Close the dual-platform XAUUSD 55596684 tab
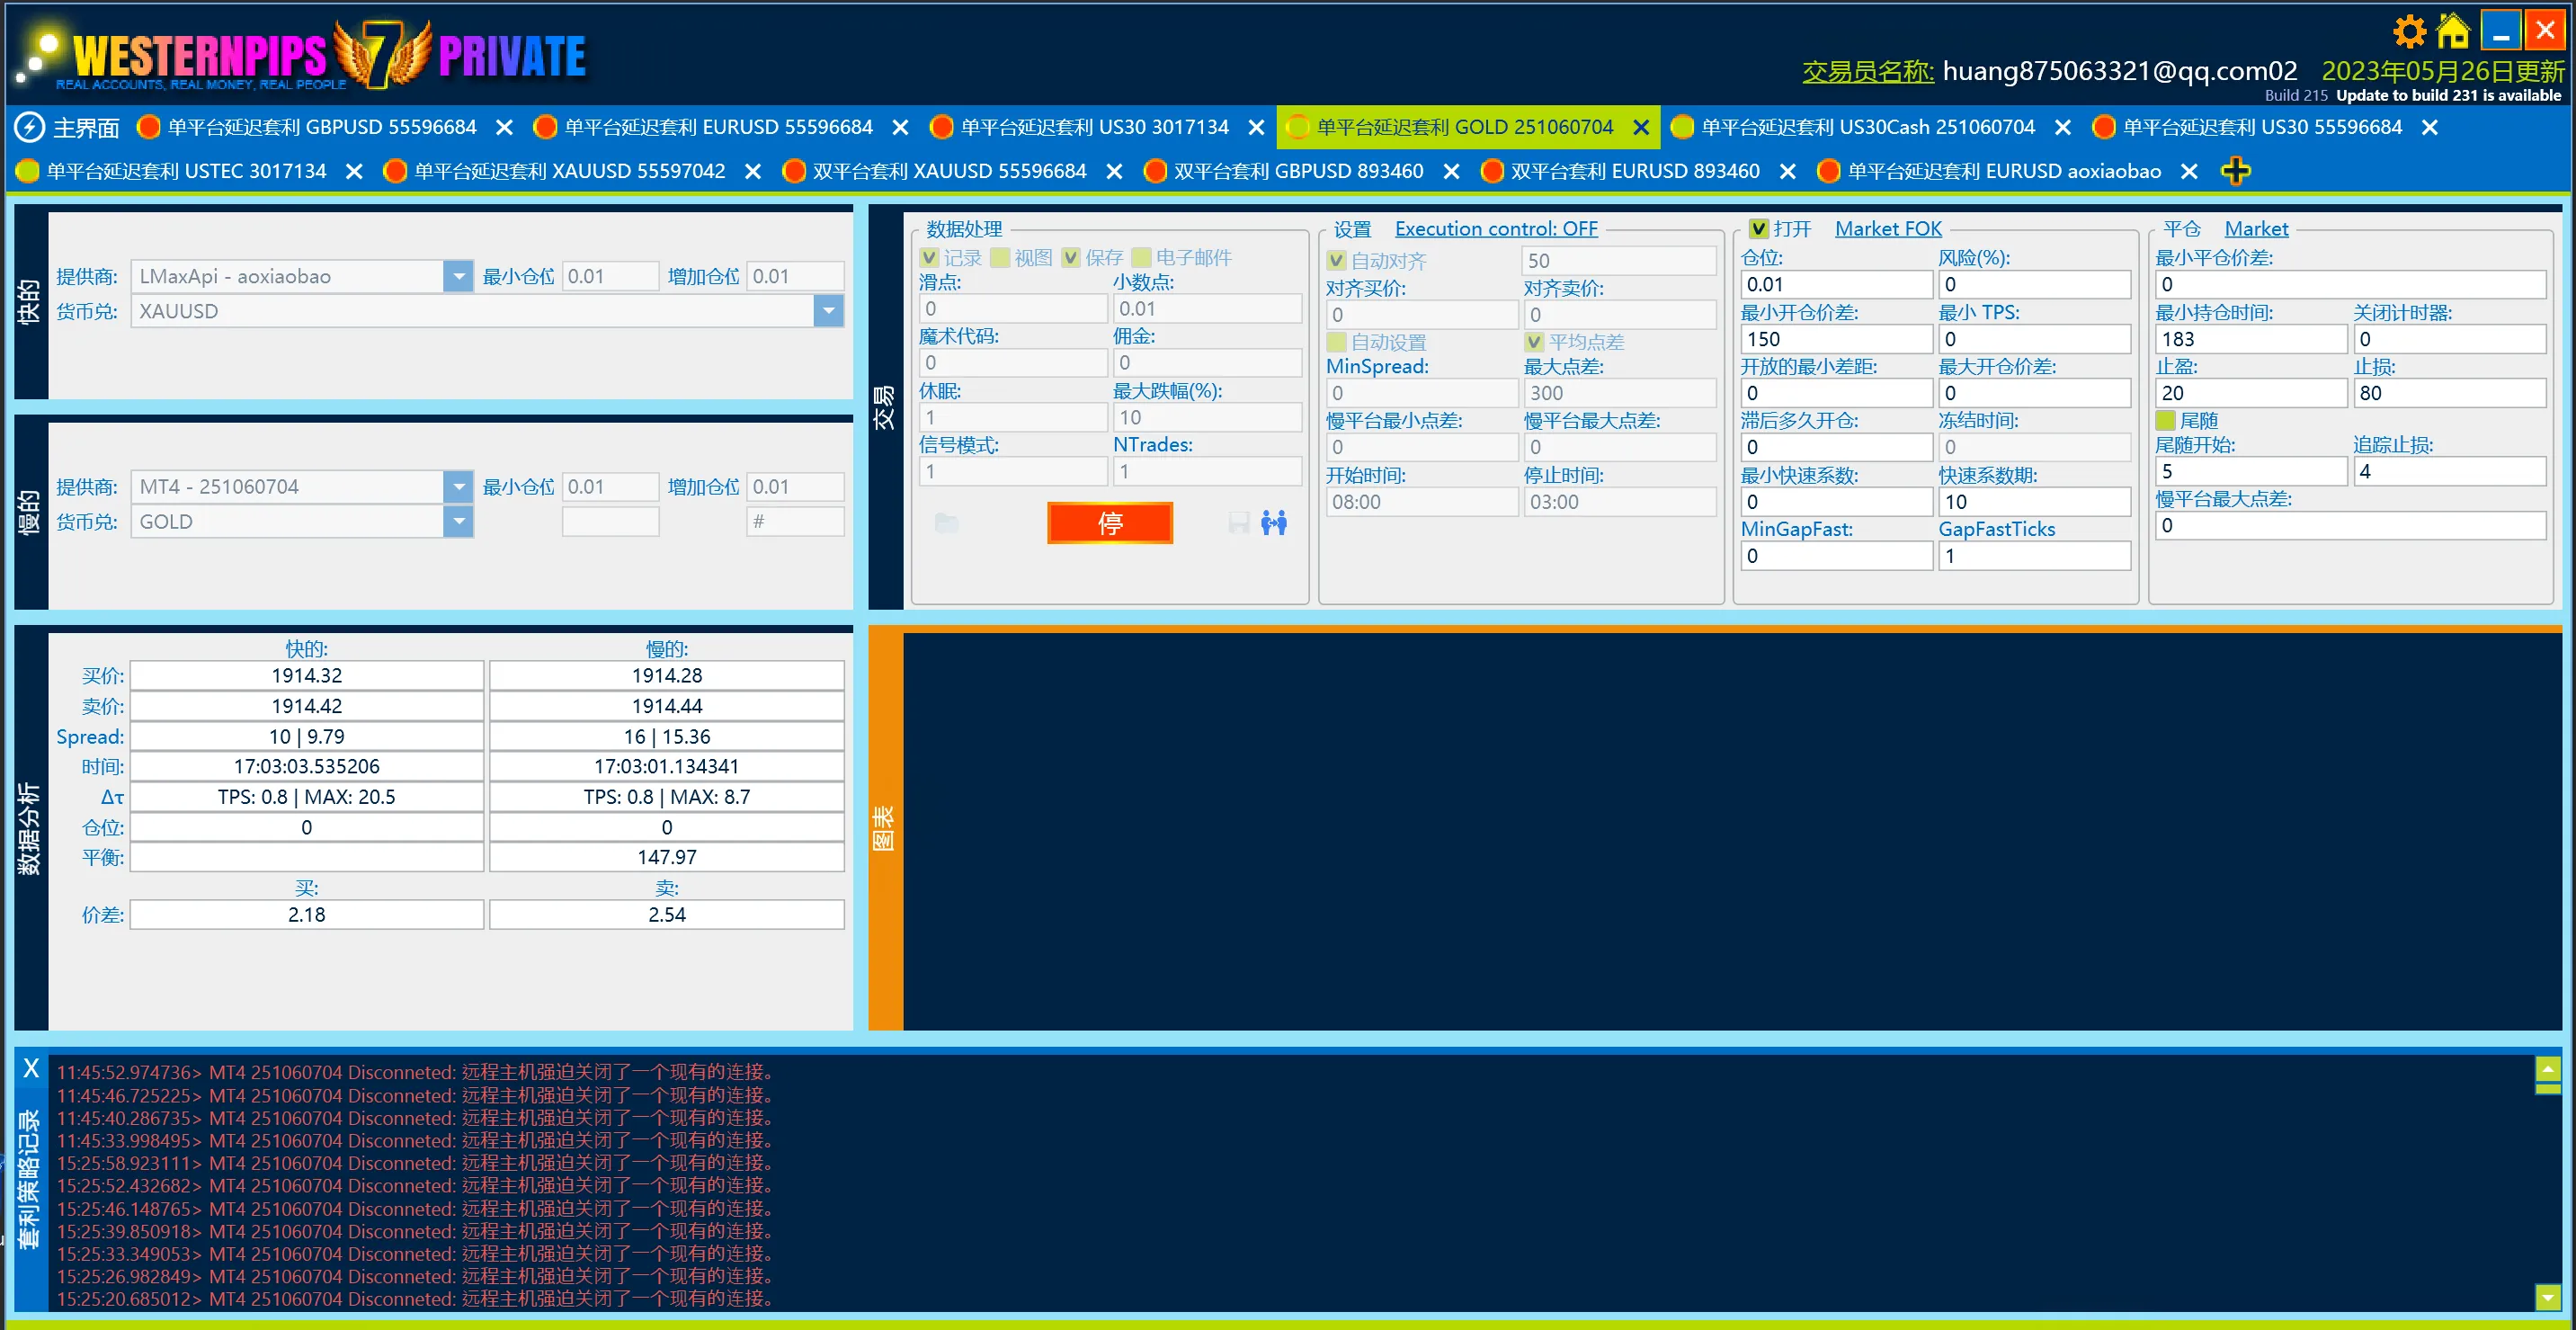The image size is (2576, 1330). pos(1114,172)
